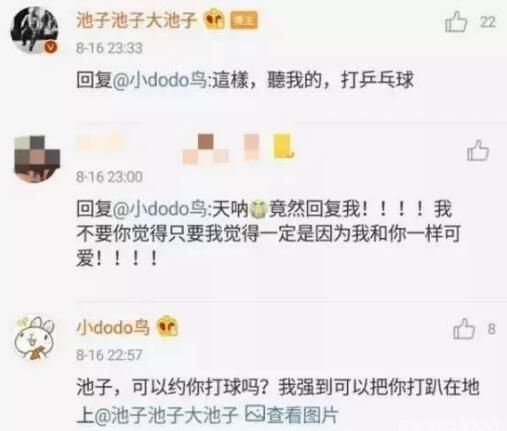The width and height of the screenshot is (507, 431).
Task: Open 池子池子大池子 profile avatar
Action: click(34, 30)
